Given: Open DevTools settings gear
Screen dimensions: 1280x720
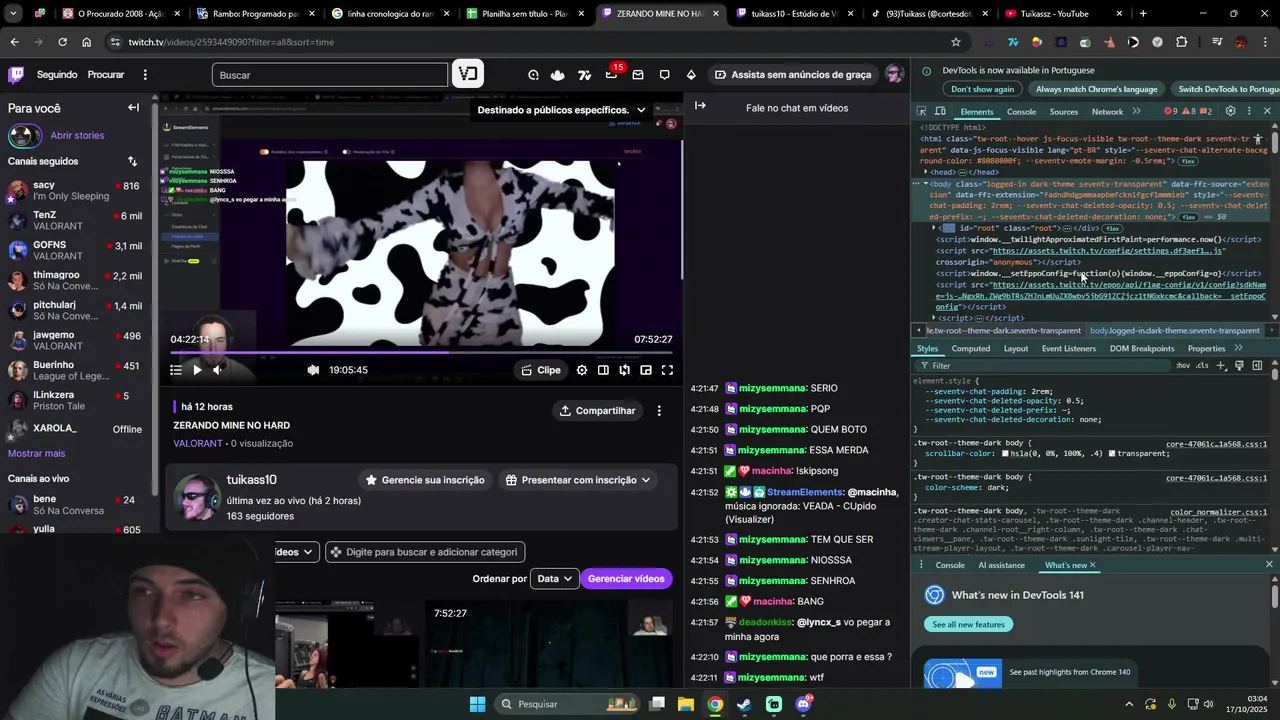Looking at the screenshot, I should (x=1231, y=111).
